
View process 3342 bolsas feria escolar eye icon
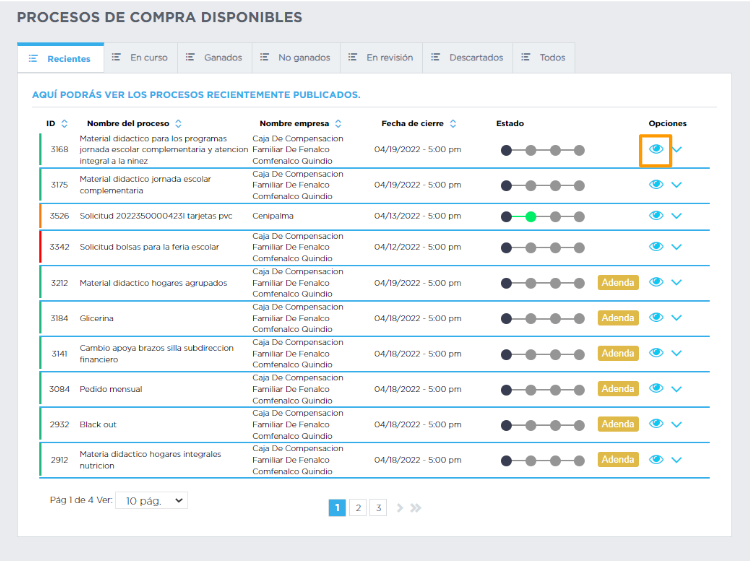656,247
